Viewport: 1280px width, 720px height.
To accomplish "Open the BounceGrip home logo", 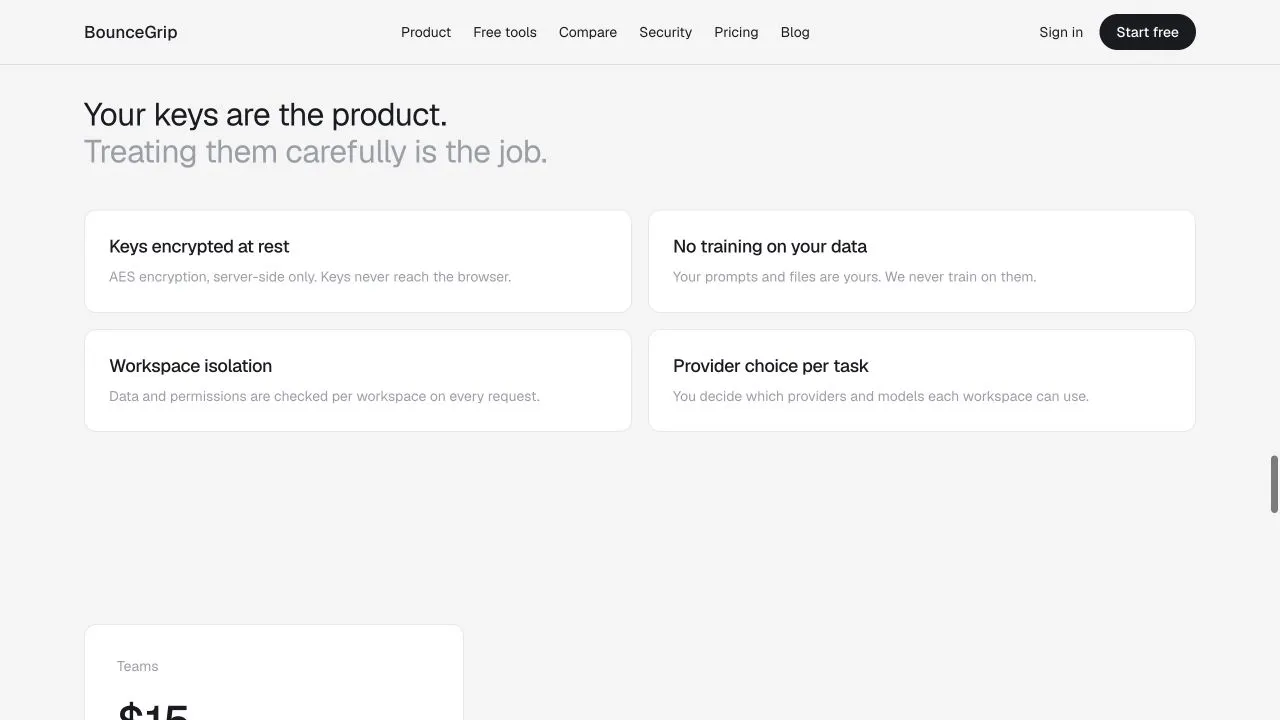I will [x=131, y=32].
